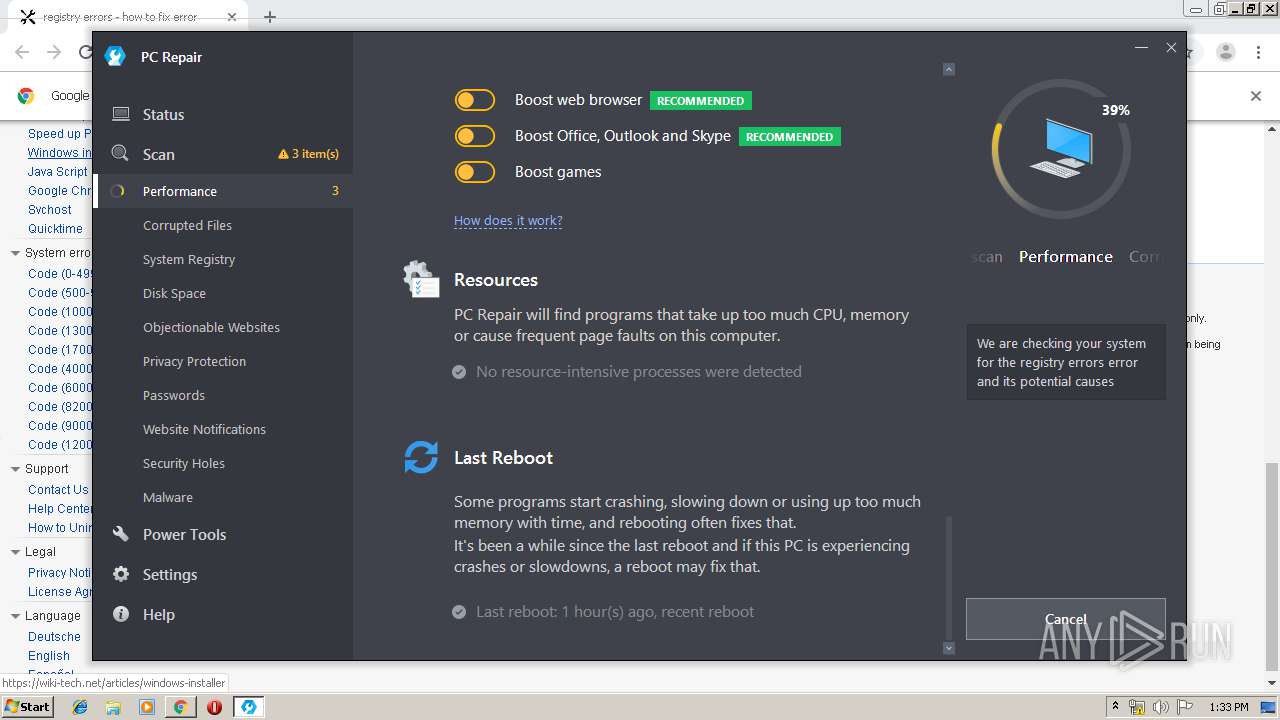Open Quicktime link in browser page
1280x720 pixels.
[x=55, y=229]
